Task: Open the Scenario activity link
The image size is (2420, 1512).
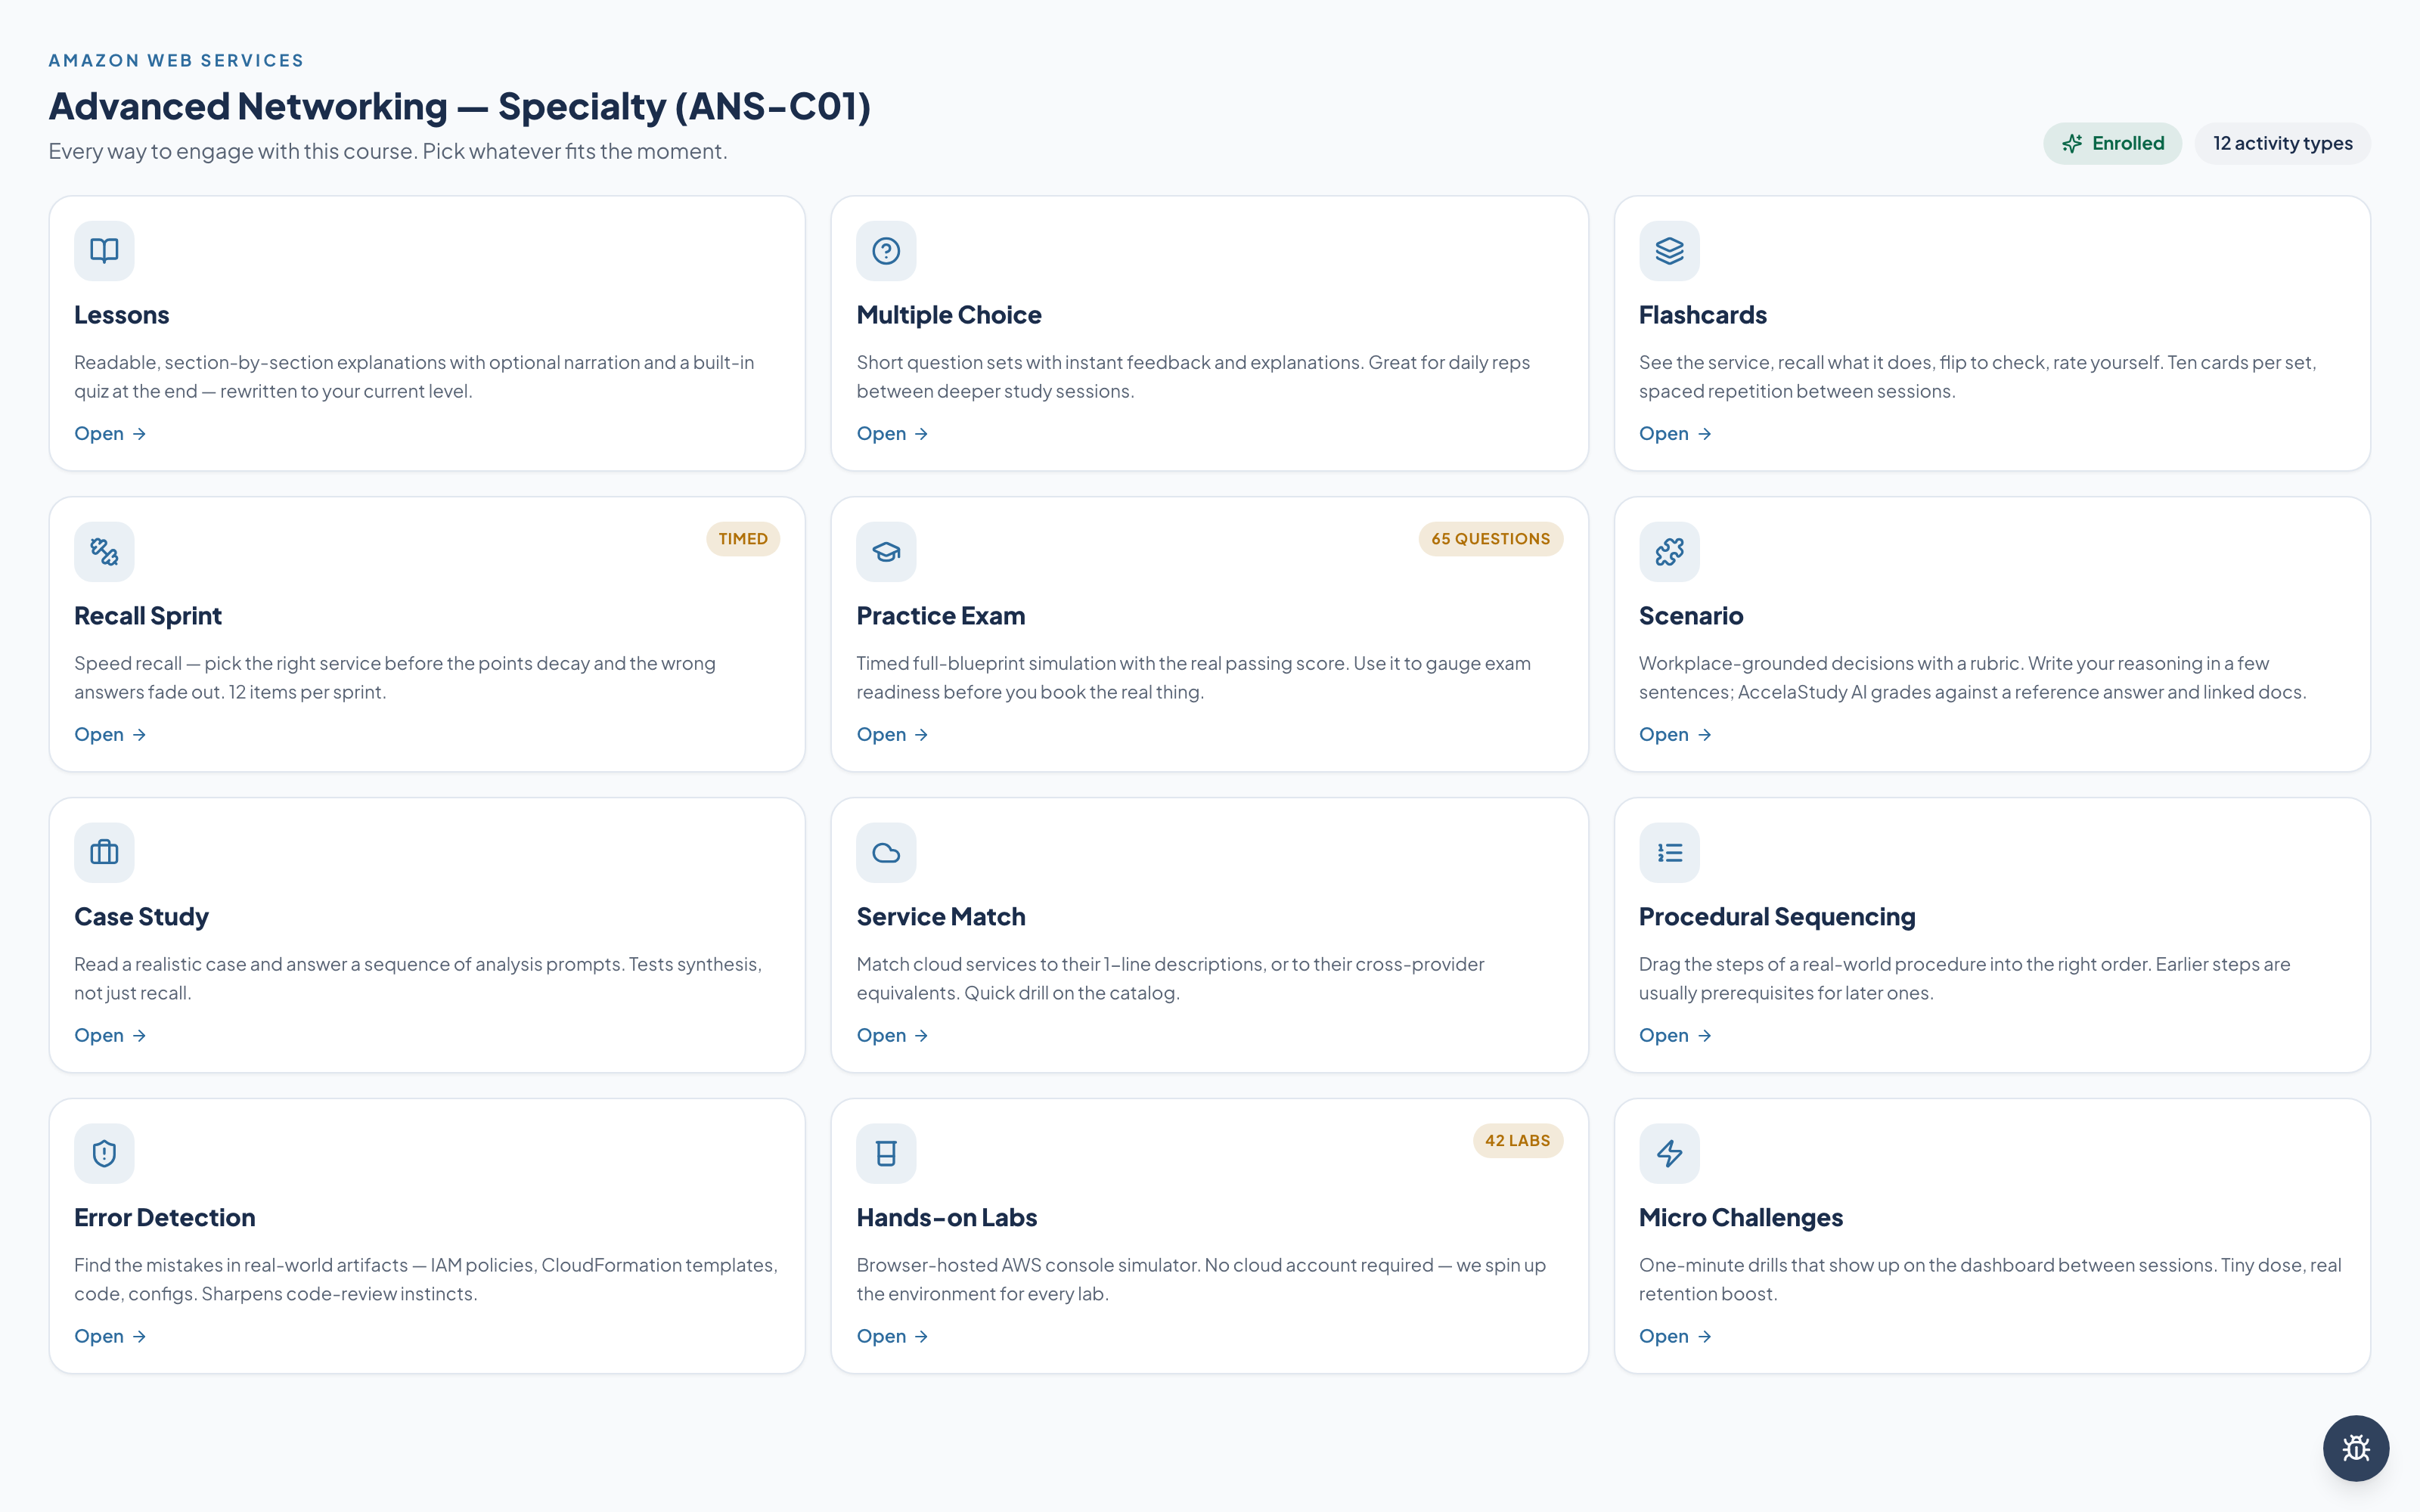Action: click(1675, 734)
